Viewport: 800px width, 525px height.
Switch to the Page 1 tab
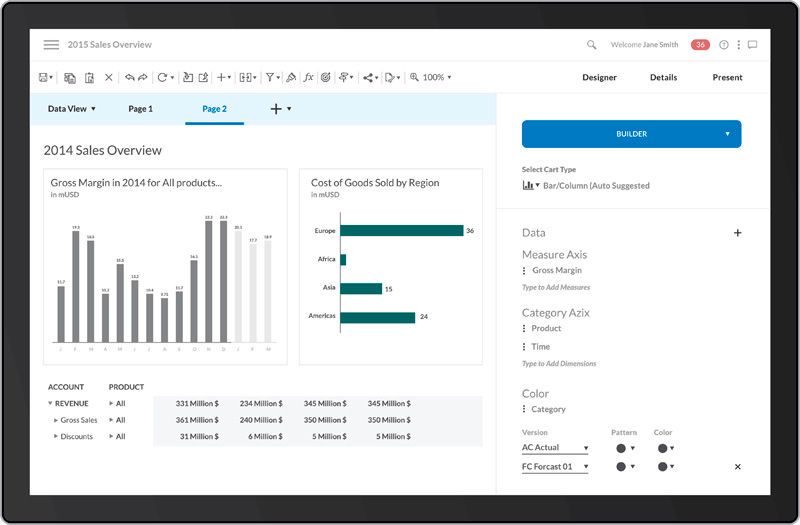pyautogui.click(x=140, y=108)
